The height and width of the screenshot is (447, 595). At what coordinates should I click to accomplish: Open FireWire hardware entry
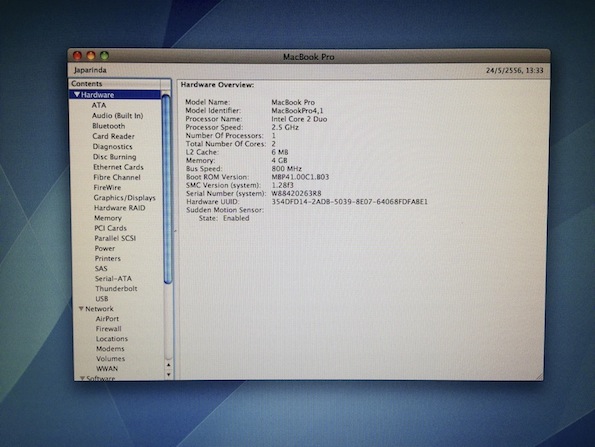[x=107, y=187]
